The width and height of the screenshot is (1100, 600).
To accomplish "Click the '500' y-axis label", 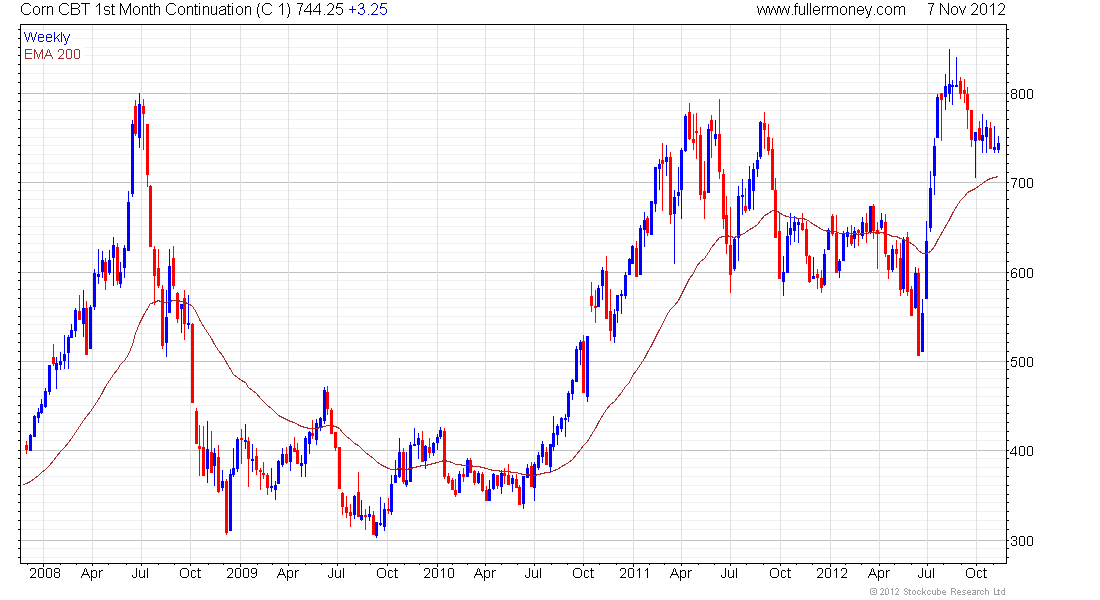I will [1021, 362].
